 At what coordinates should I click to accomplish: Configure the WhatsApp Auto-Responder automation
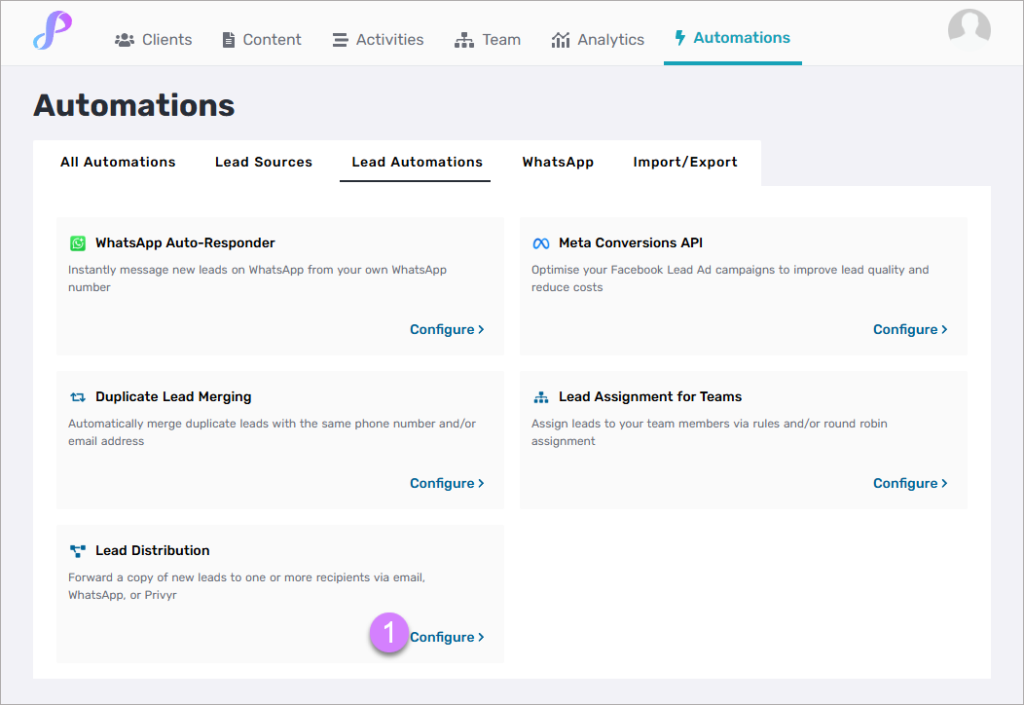pyautogui.click(x=446, y=329)
